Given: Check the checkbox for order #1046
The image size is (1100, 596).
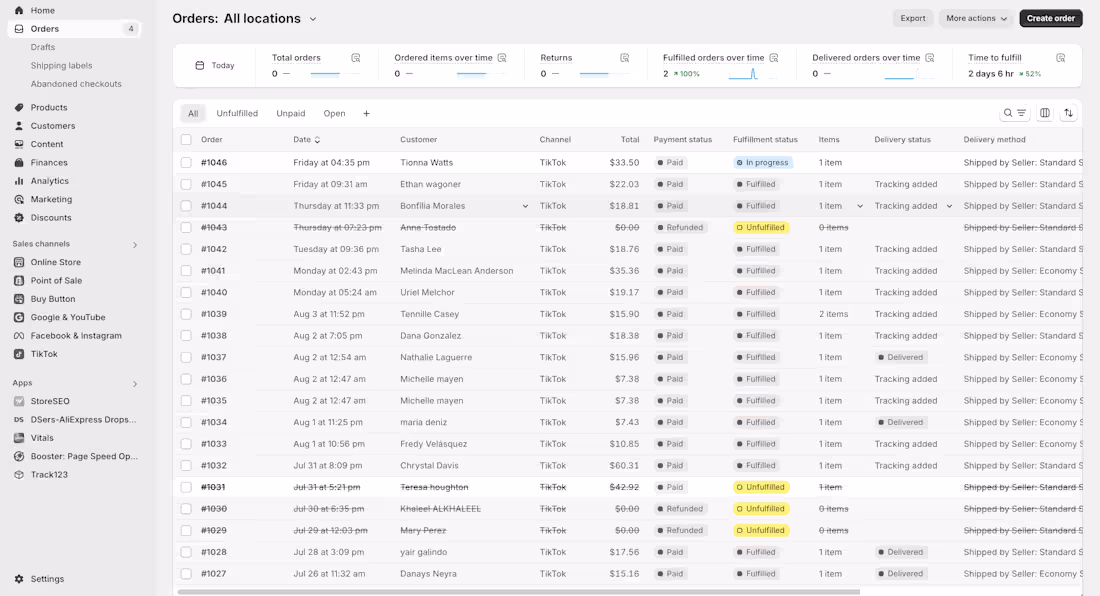Looking at the screenshot, I should [x=185, y=162].
